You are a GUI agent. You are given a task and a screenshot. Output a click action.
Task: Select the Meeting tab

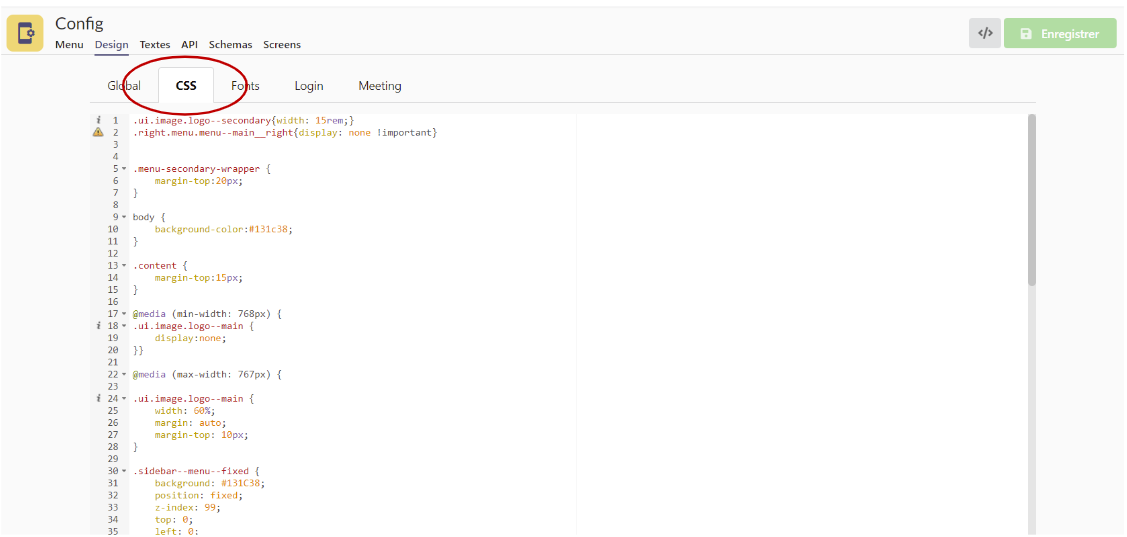[379, 86]
